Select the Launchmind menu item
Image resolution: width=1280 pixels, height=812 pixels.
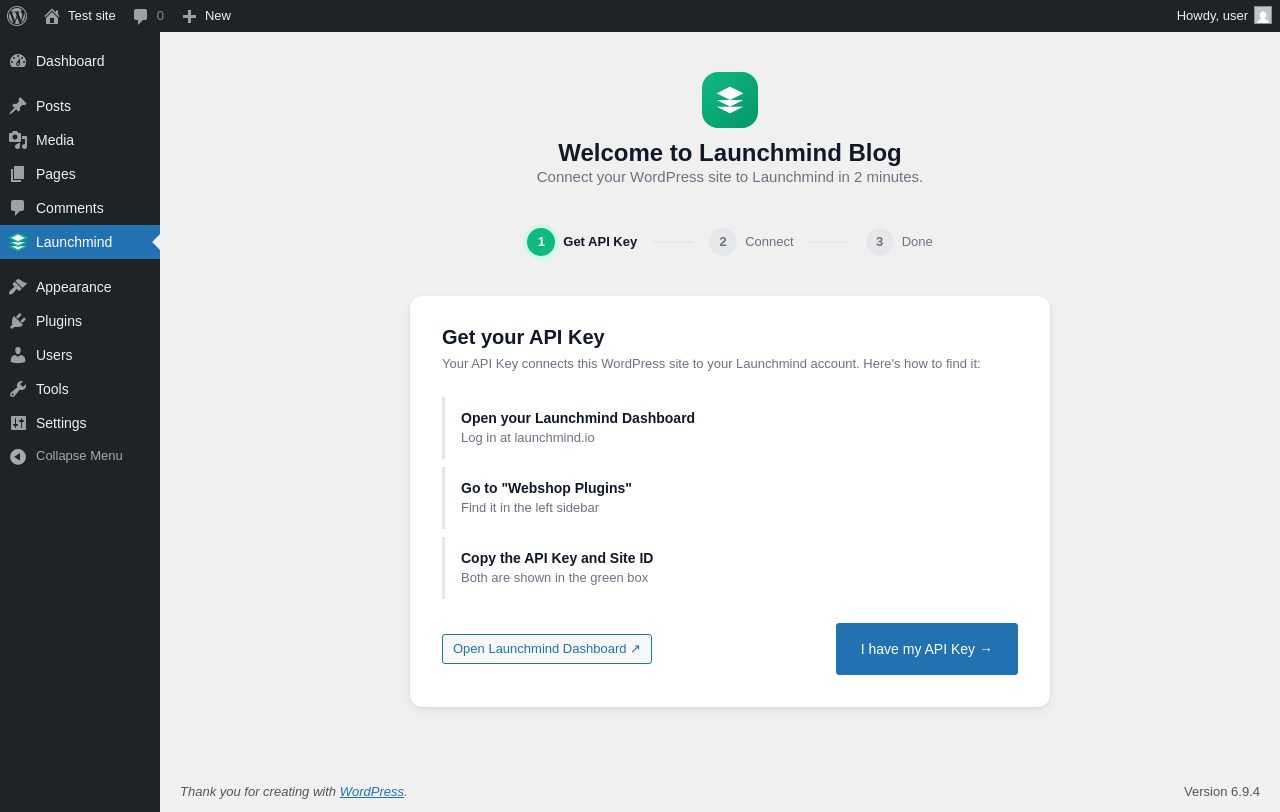[80, 242]
